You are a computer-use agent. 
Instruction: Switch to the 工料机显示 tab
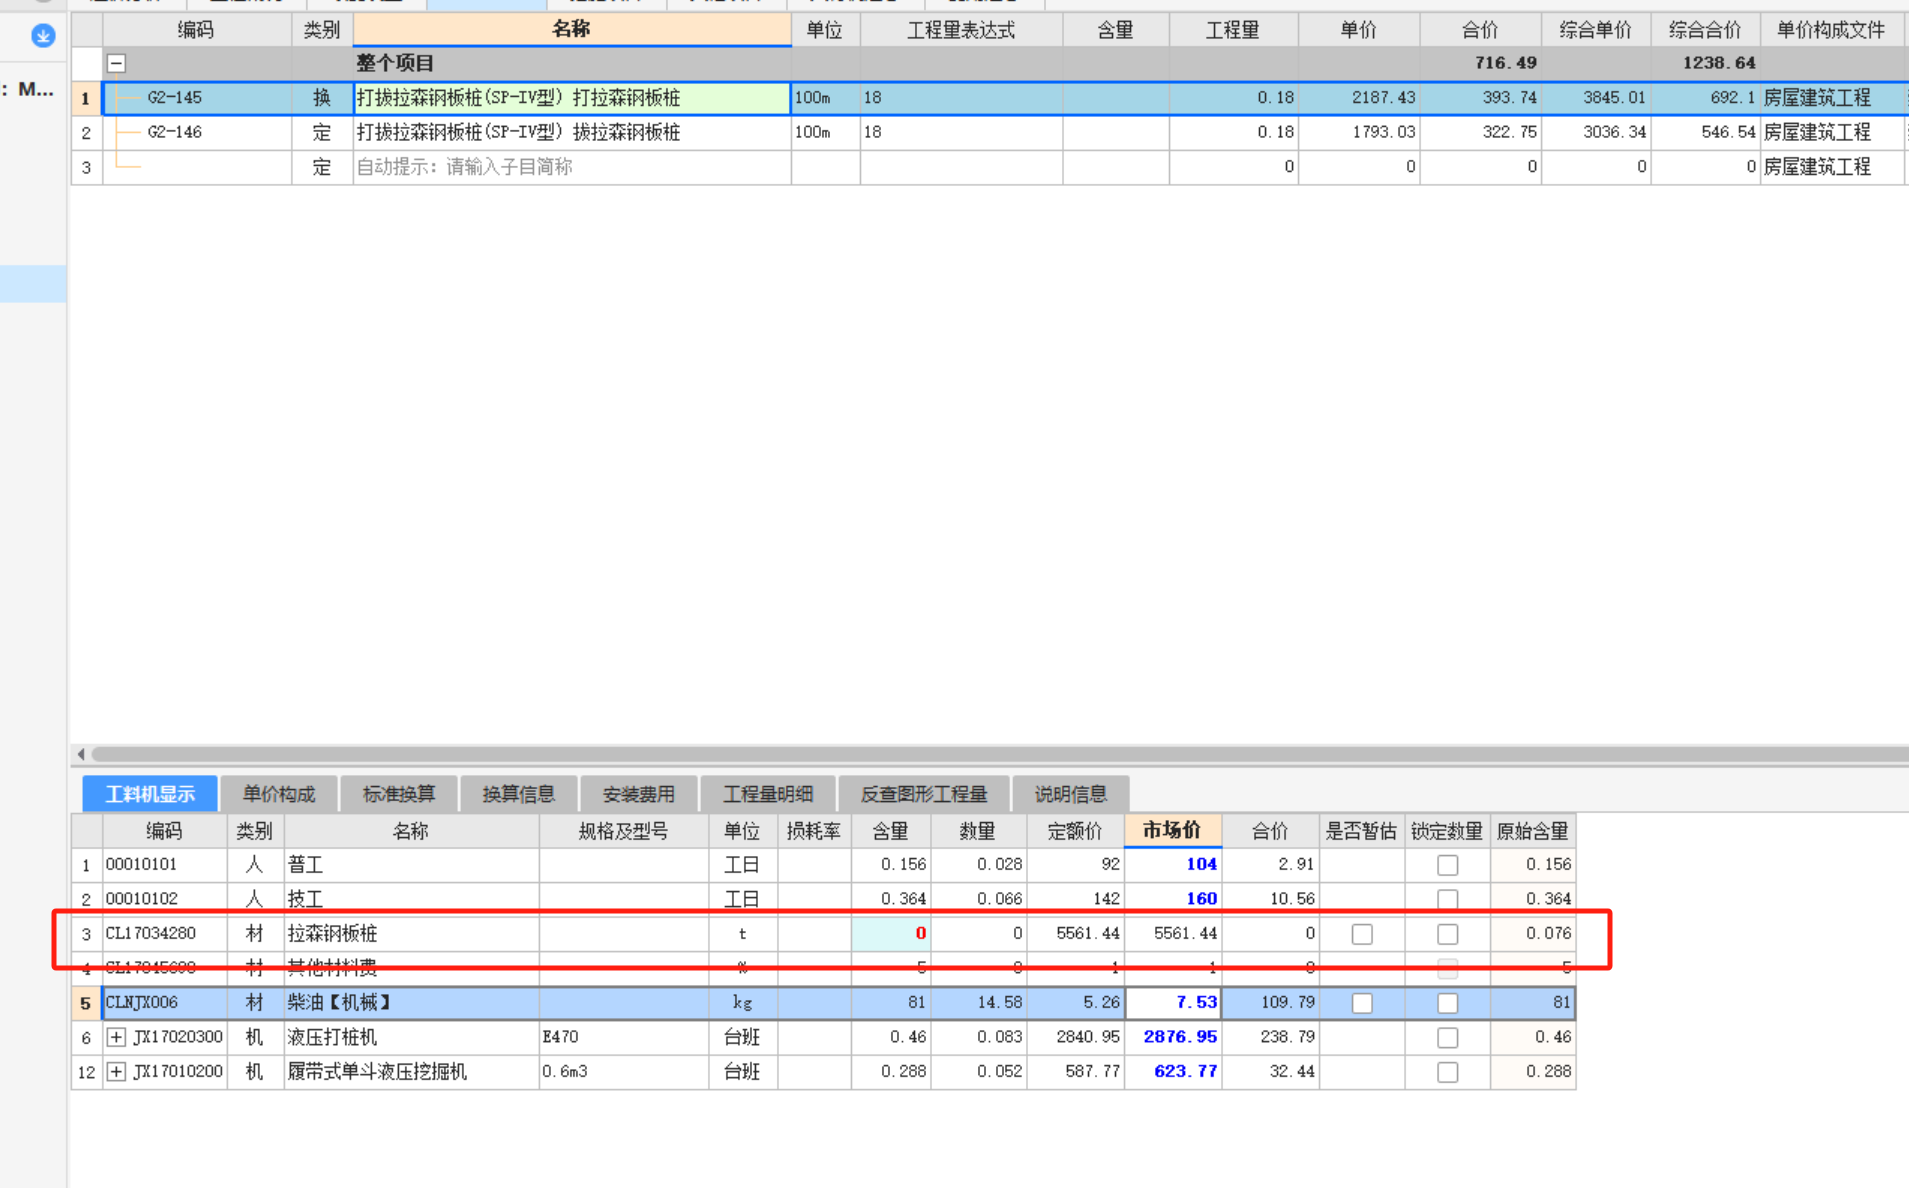pos(150,794)
